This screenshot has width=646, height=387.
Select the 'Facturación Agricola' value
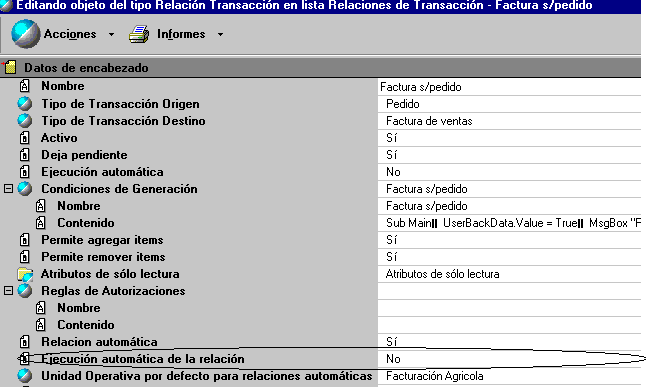tap(509, 376)
